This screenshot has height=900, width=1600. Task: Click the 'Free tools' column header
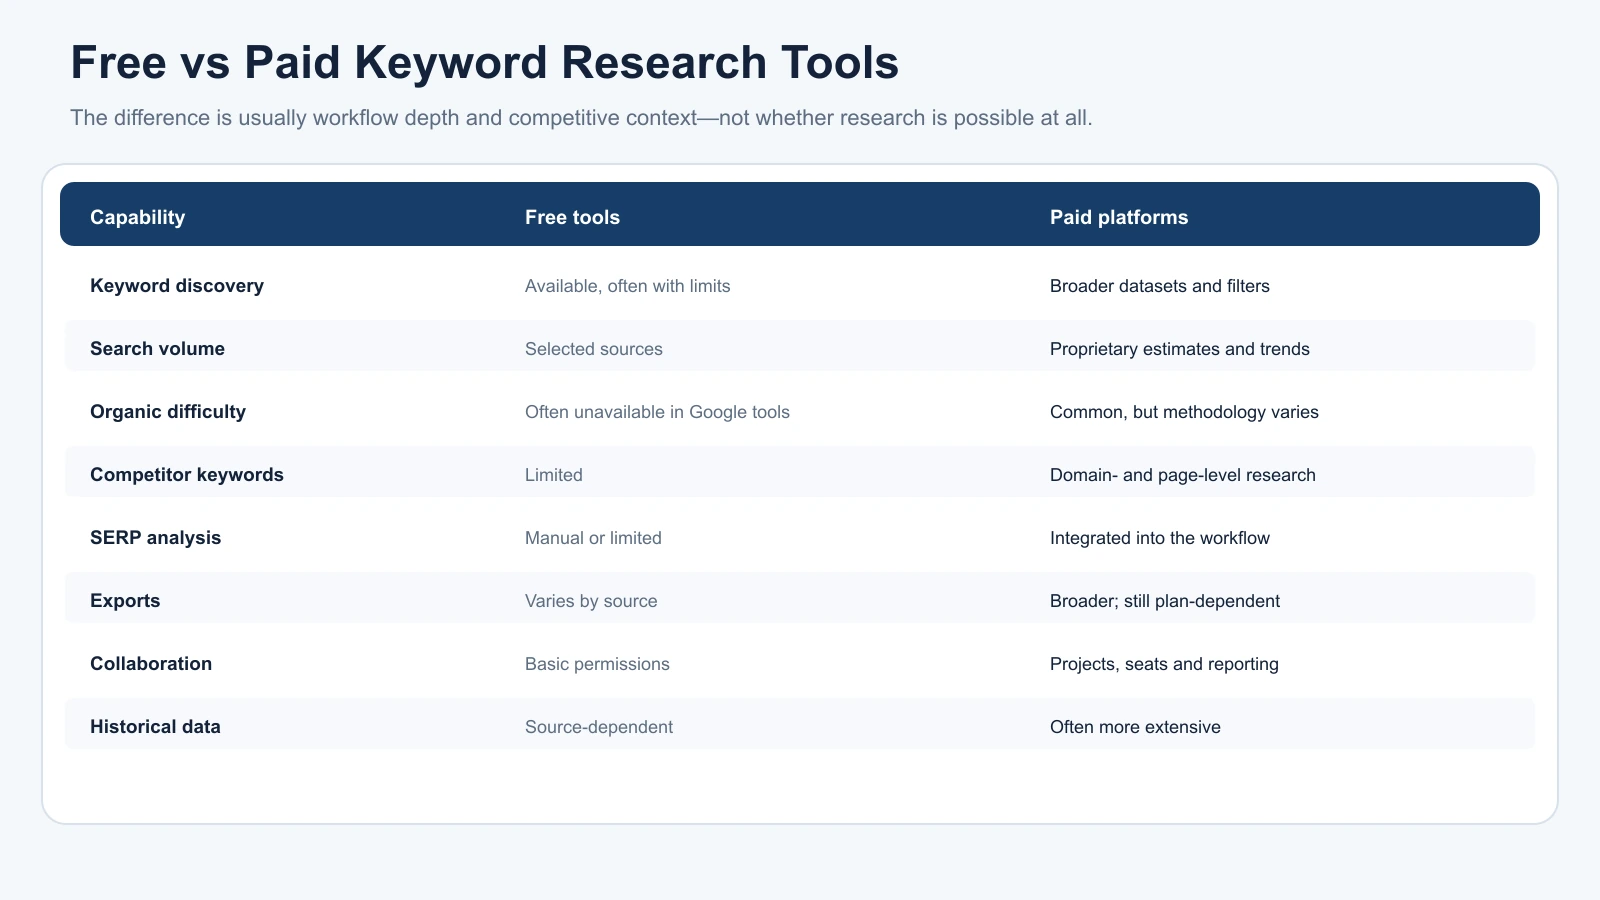572,217
